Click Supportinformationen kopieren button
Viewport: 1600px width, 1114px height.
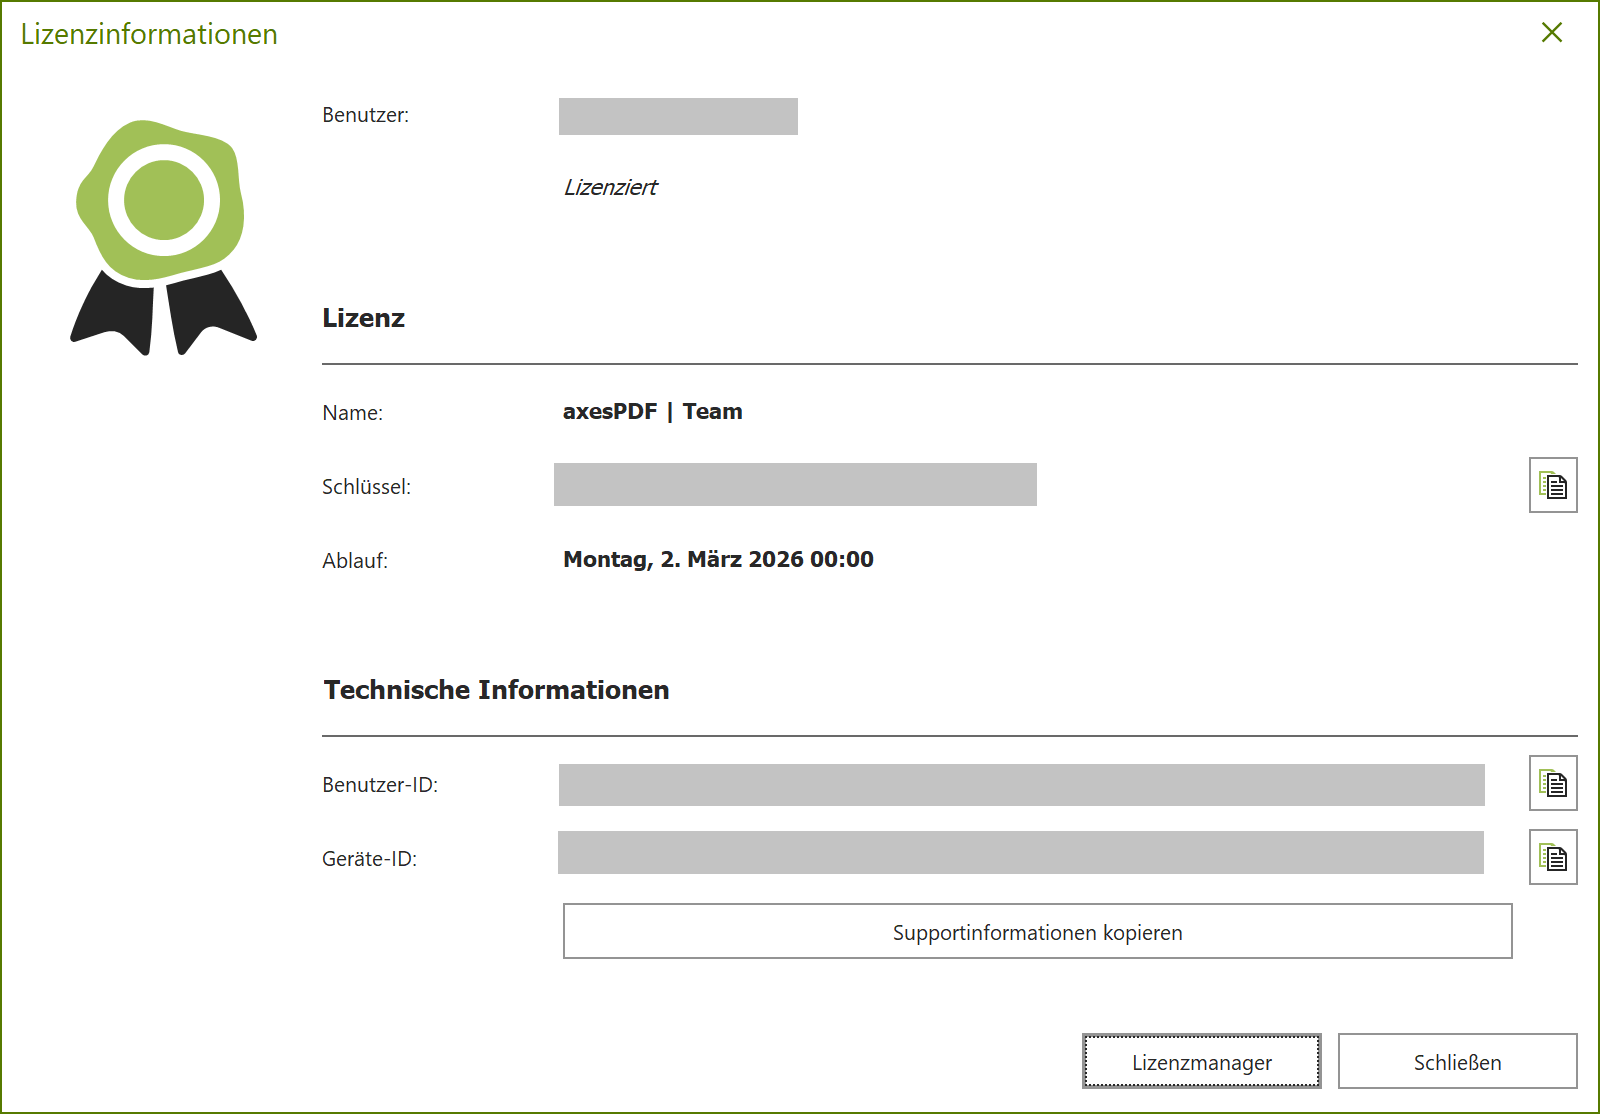[x=1037, y=931]
